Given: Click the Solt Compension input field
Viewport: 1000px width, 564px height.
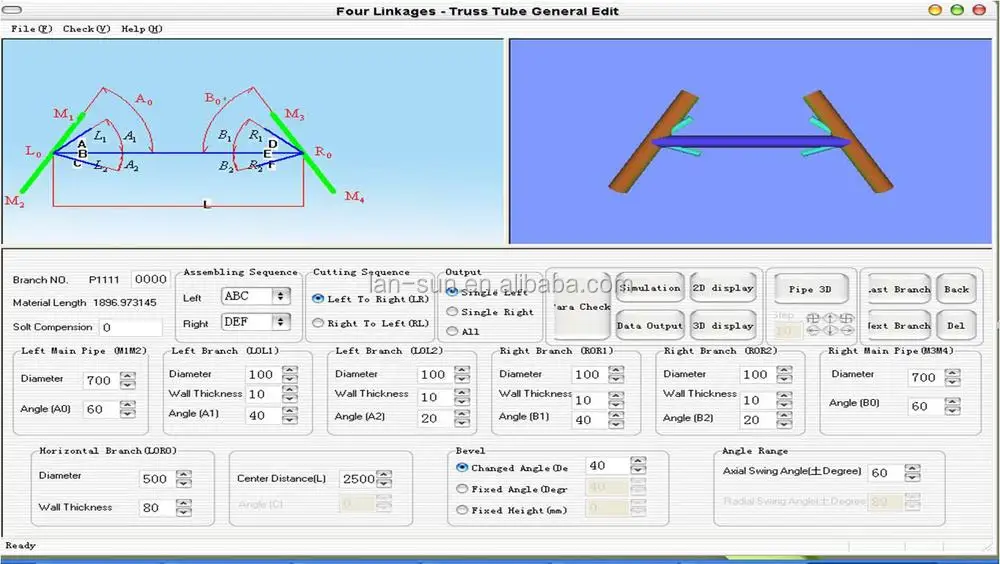Looking at the screenshot, I should pos(130,327).
